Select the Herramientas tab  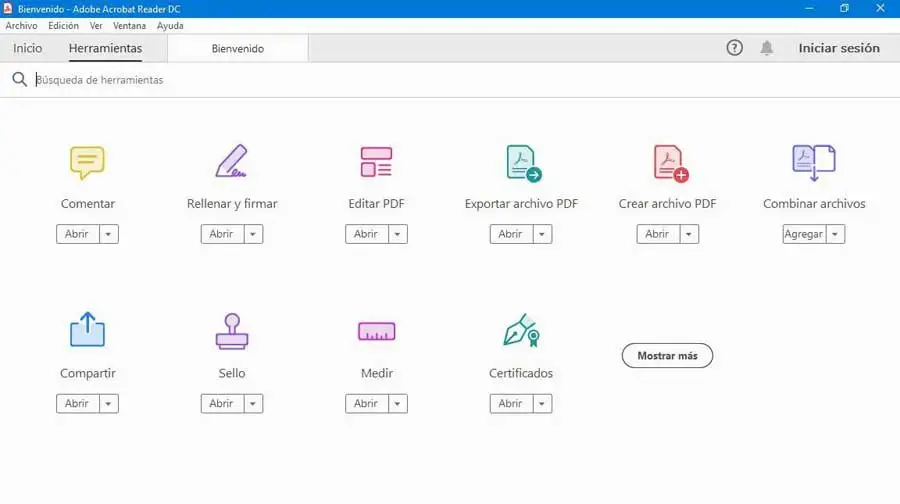pos(105,48)
